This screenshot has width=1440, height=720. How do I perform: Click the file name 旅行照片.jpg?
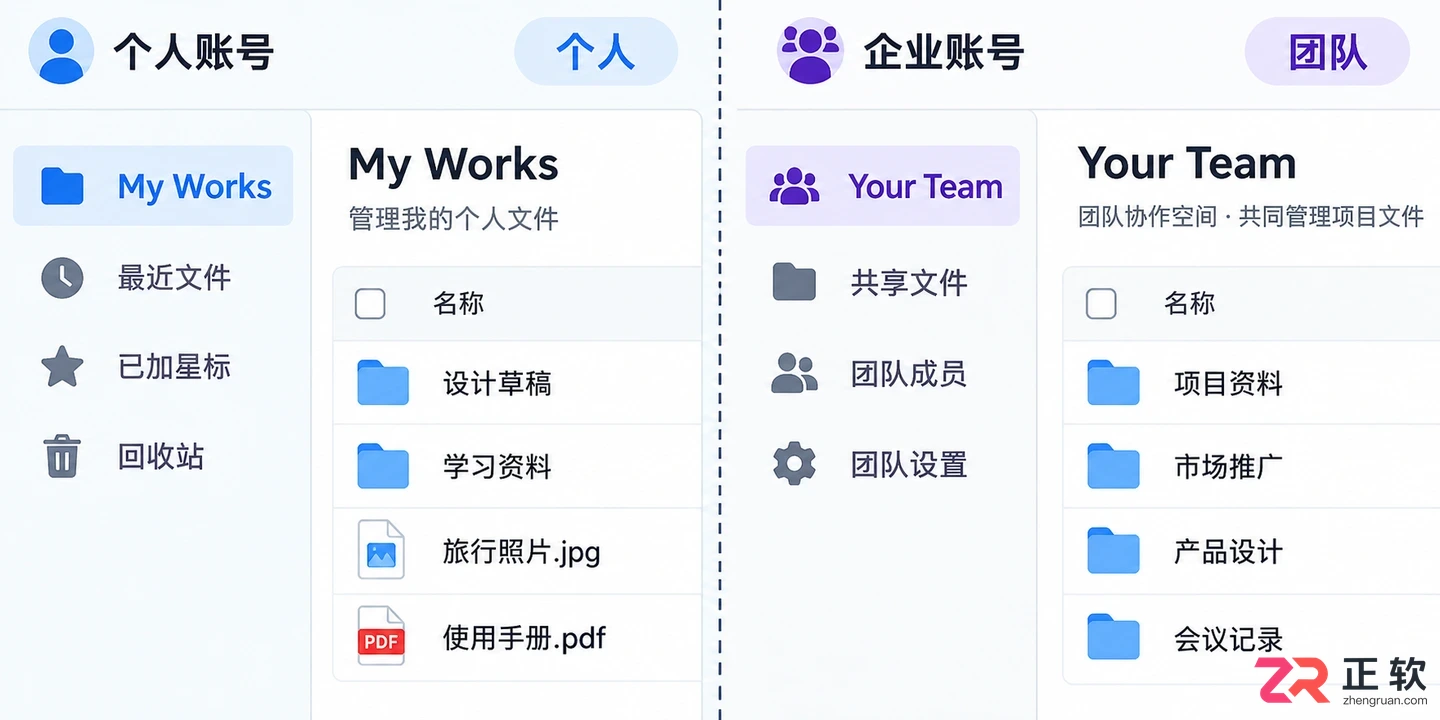point(522,552)
